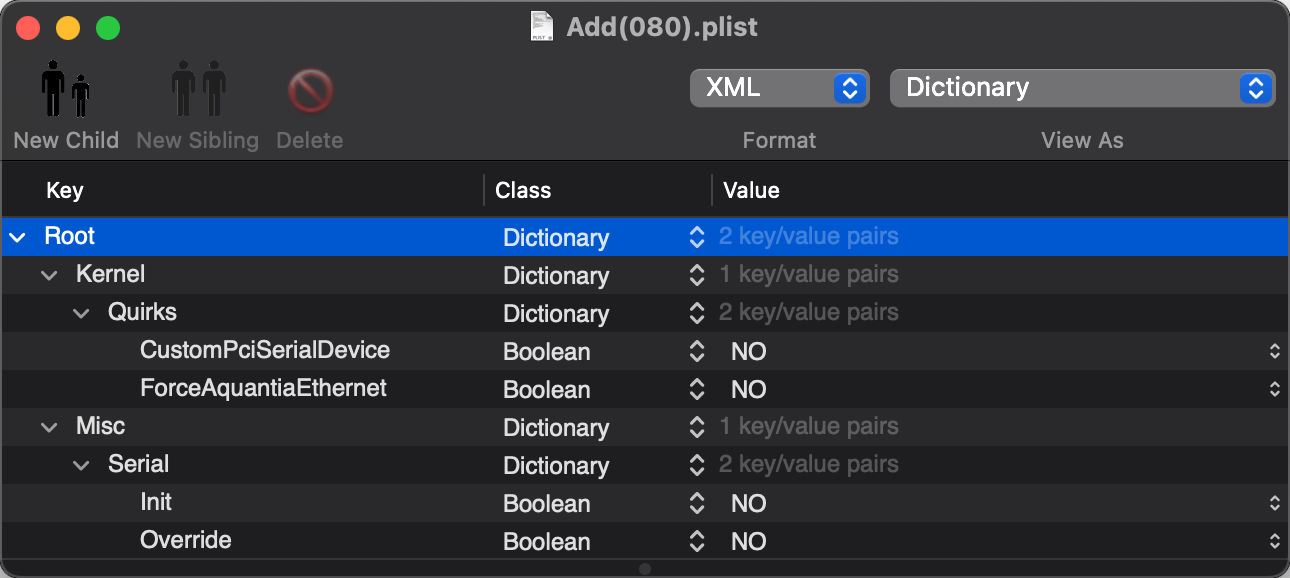Screen dimensions: 1290x578
Task: Toggle Override value NO stepper
Action: coord(1274,541)
